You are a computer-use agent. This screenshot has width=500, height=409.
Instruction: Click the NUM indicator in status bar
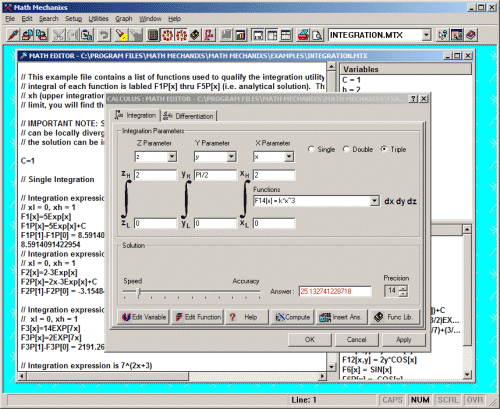pyautogui.click(x=420, y=400)
